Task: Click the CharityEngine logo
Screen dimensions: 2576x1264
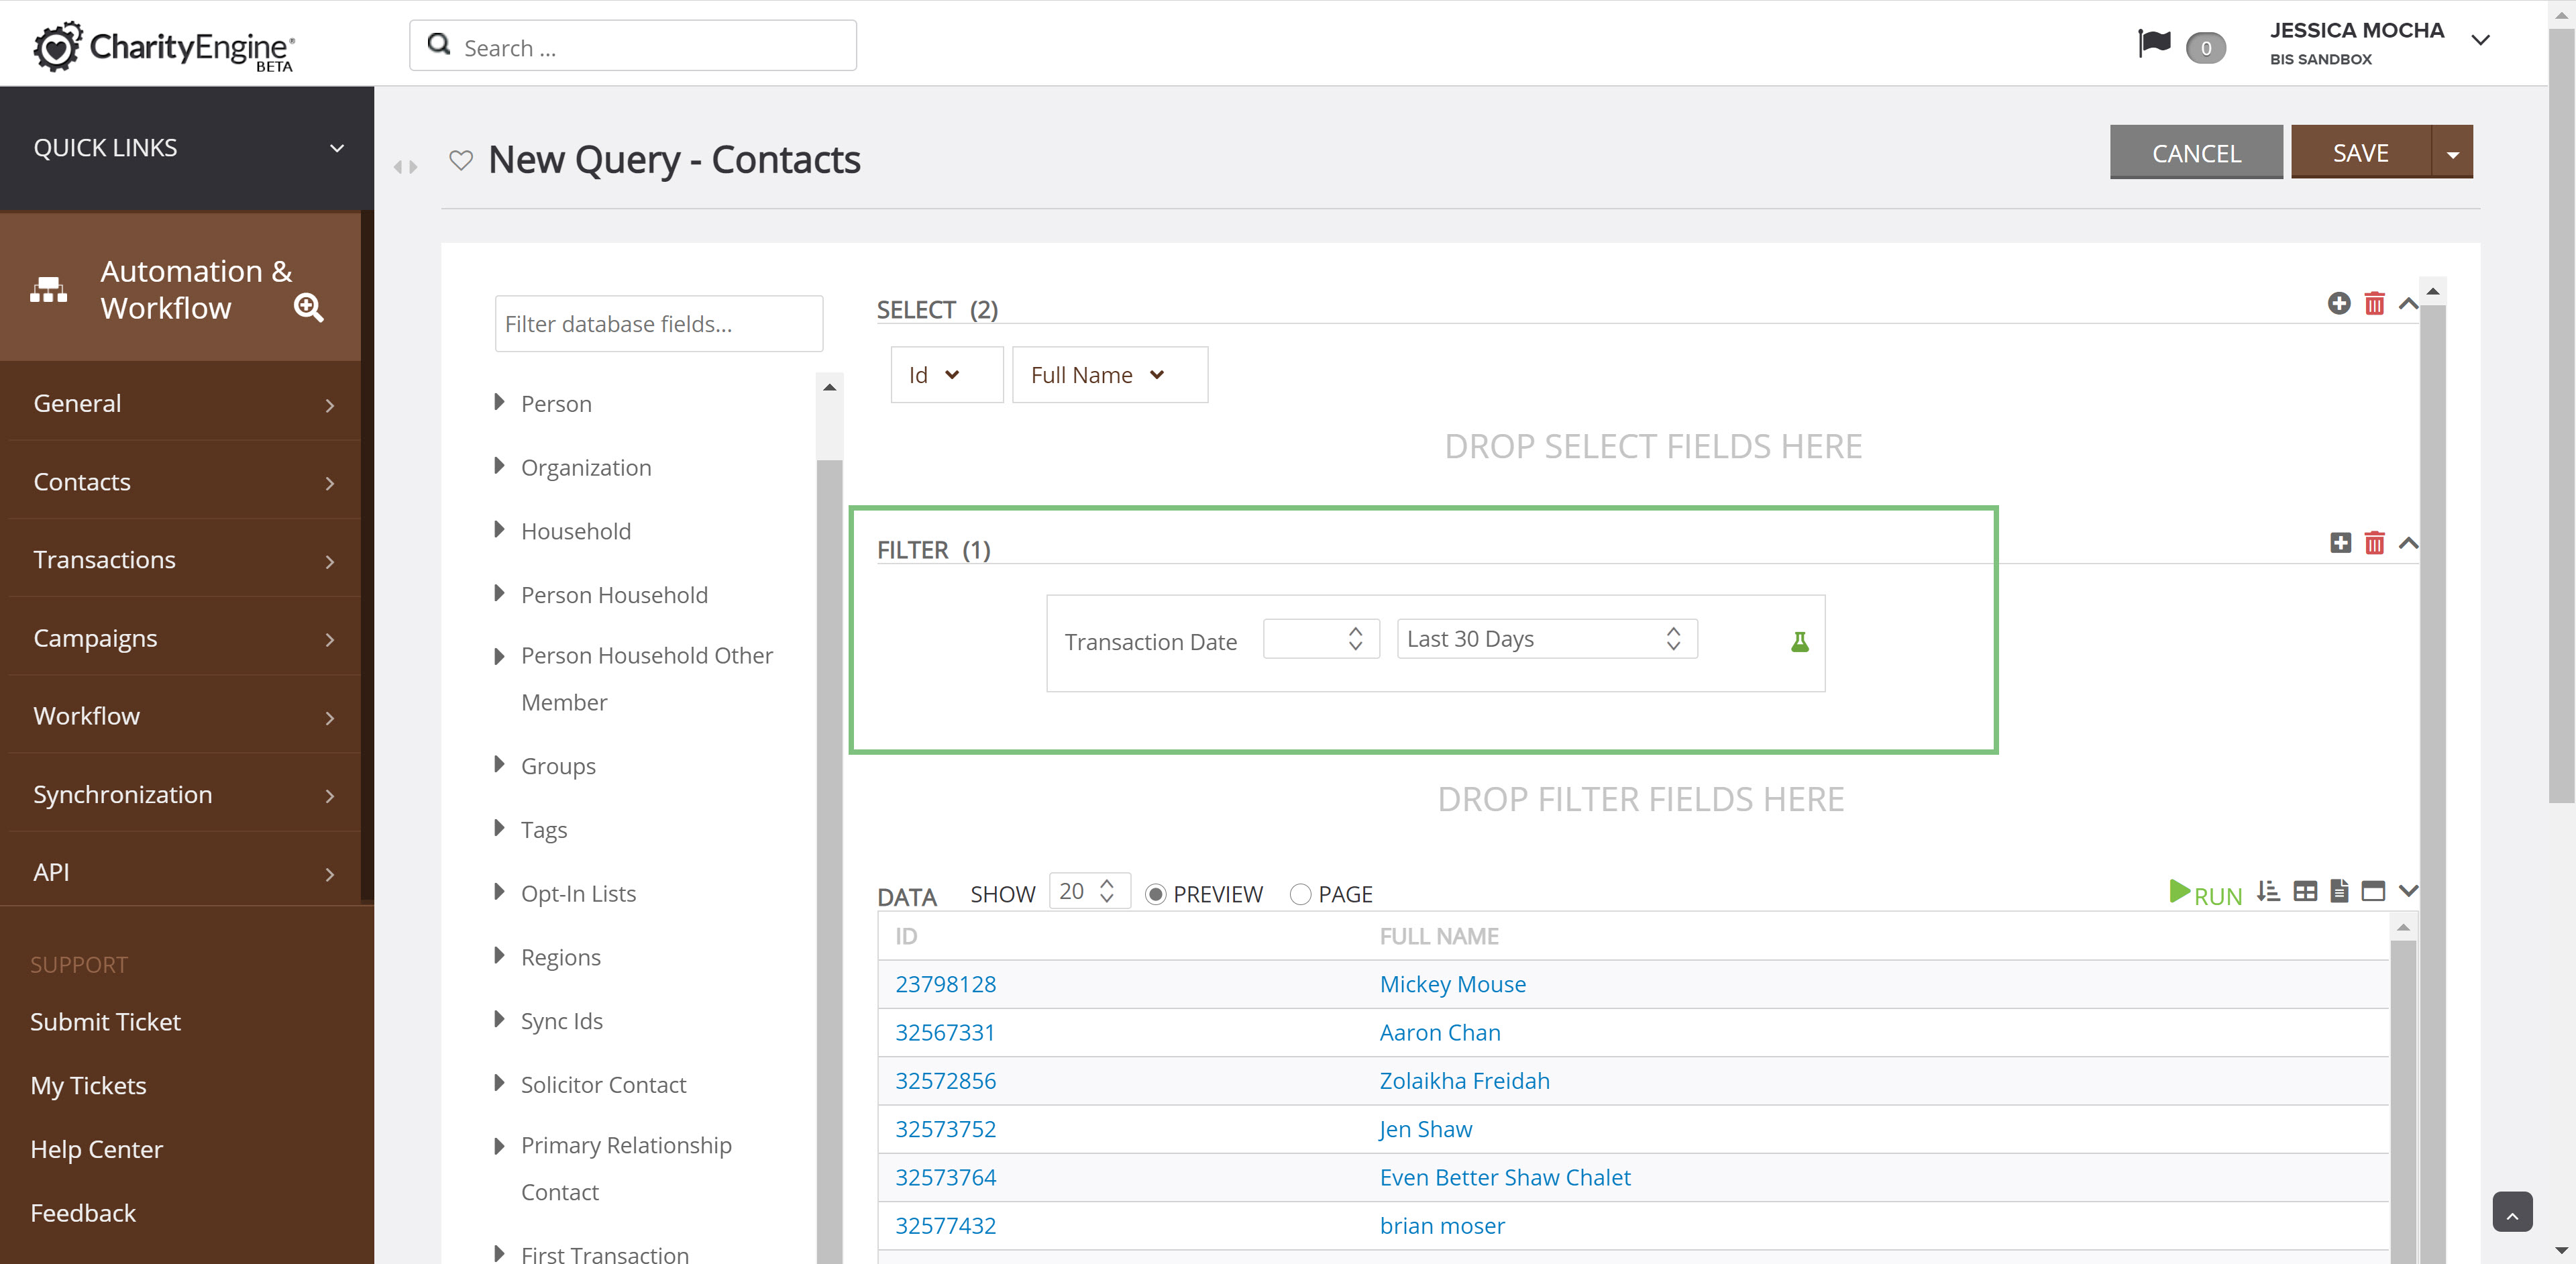Action: [x=165, y=46]
